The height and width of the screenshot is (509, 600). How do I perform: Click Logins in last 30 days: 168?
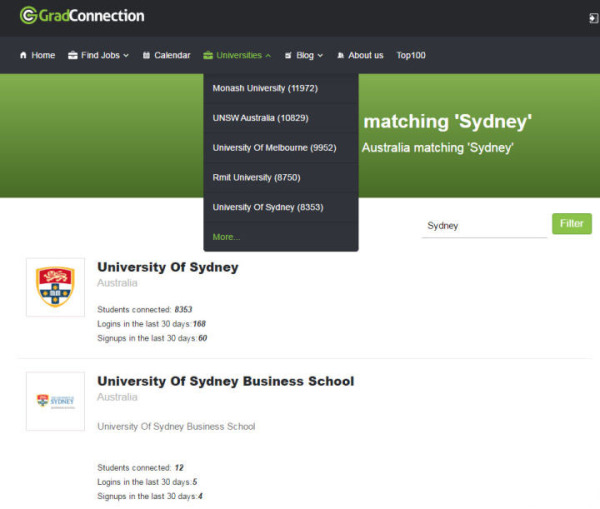[151, 324]
